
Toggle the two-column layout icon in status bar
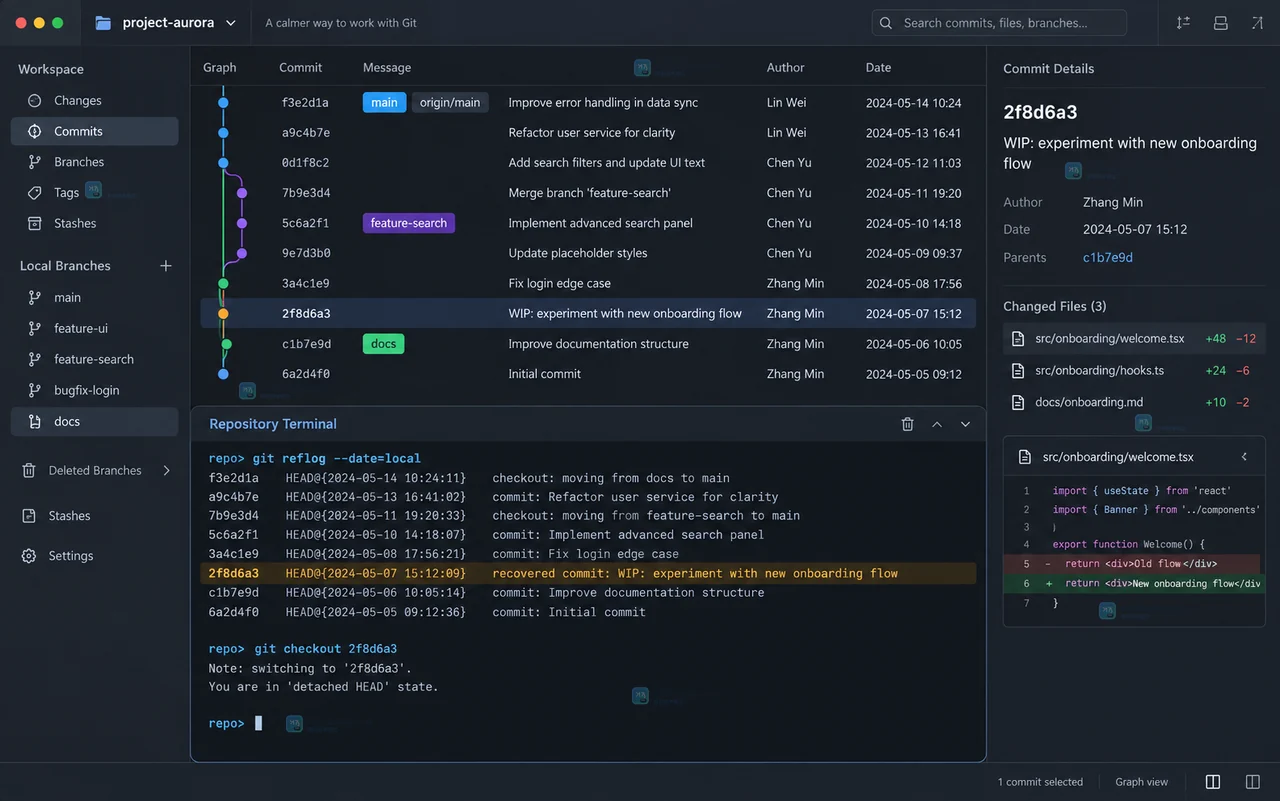pos(1213,782)
